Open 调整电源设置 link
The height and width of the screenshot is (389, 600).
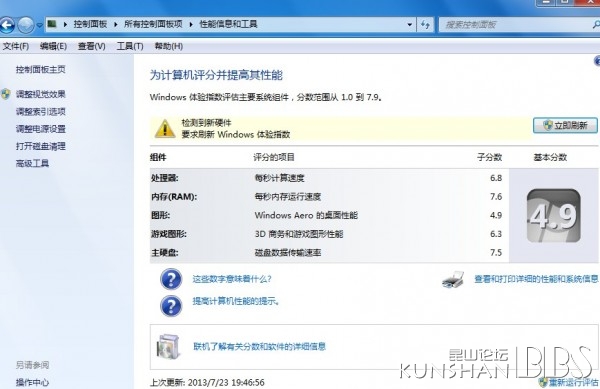41,129
